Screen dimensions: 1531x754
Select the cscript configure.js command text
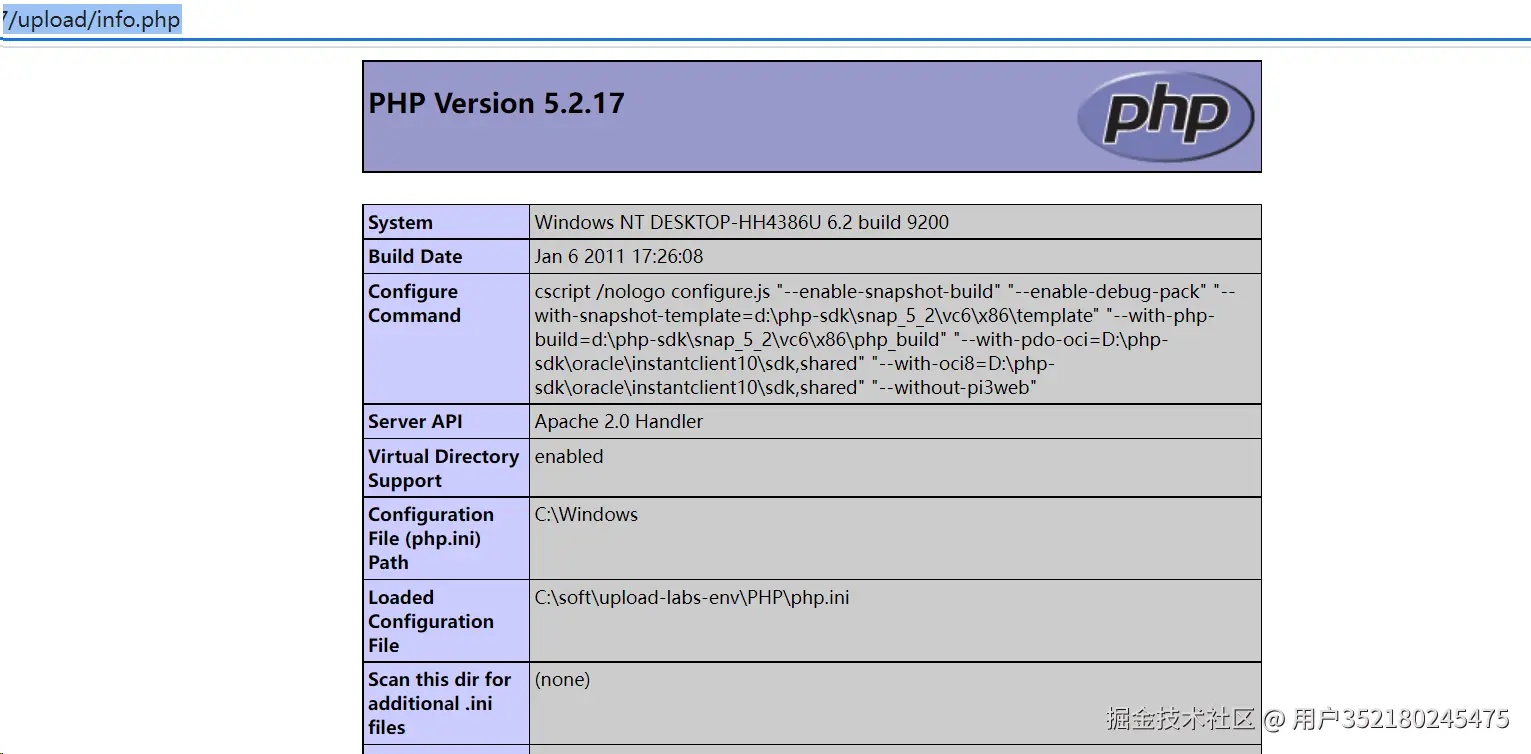[x=885, y=339]
